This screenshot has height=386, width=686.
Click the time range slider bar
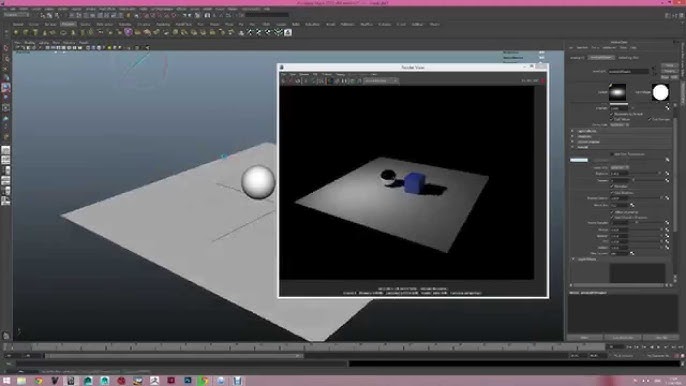tap(174, 356)
